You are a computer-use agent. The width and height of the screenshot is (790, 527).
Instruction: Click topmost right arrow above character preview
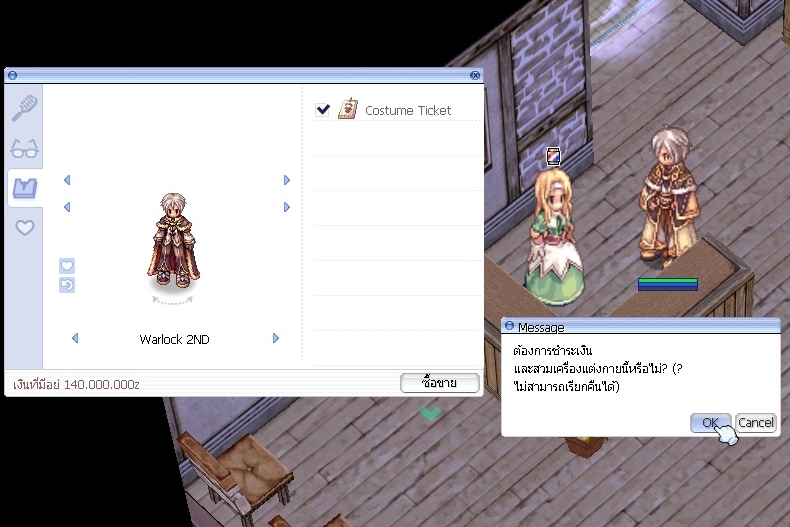tap(287, 180)
